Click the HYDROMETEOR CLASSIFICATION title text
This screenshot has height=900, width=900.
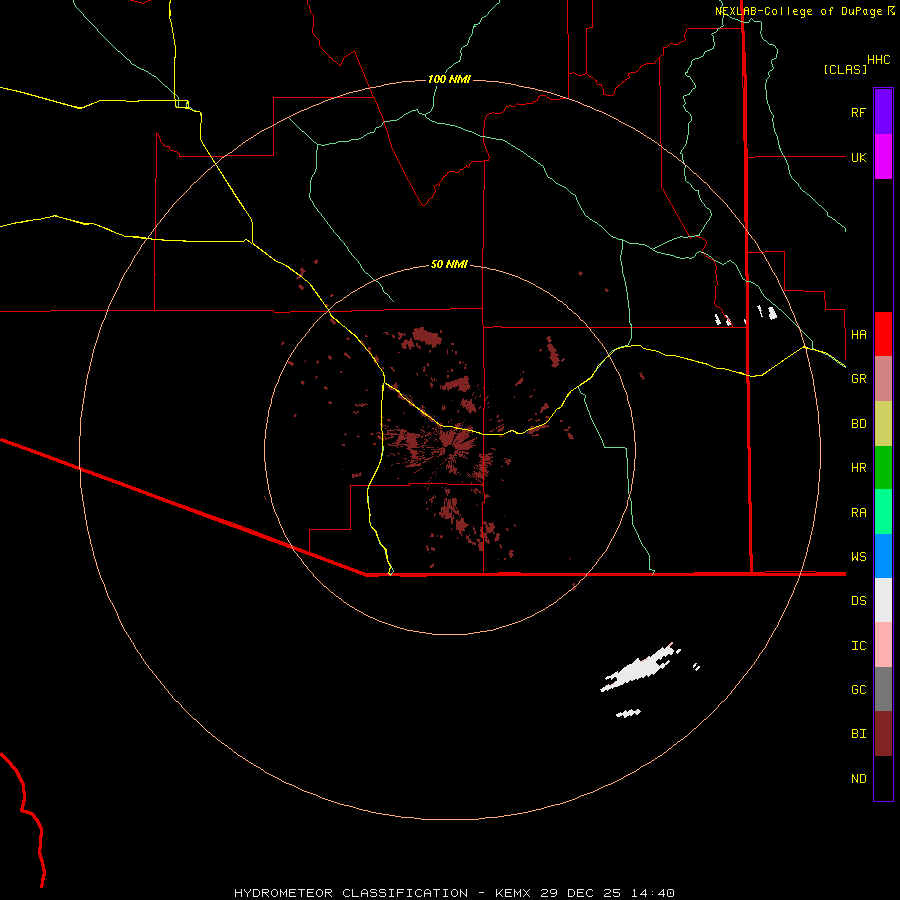351,893
